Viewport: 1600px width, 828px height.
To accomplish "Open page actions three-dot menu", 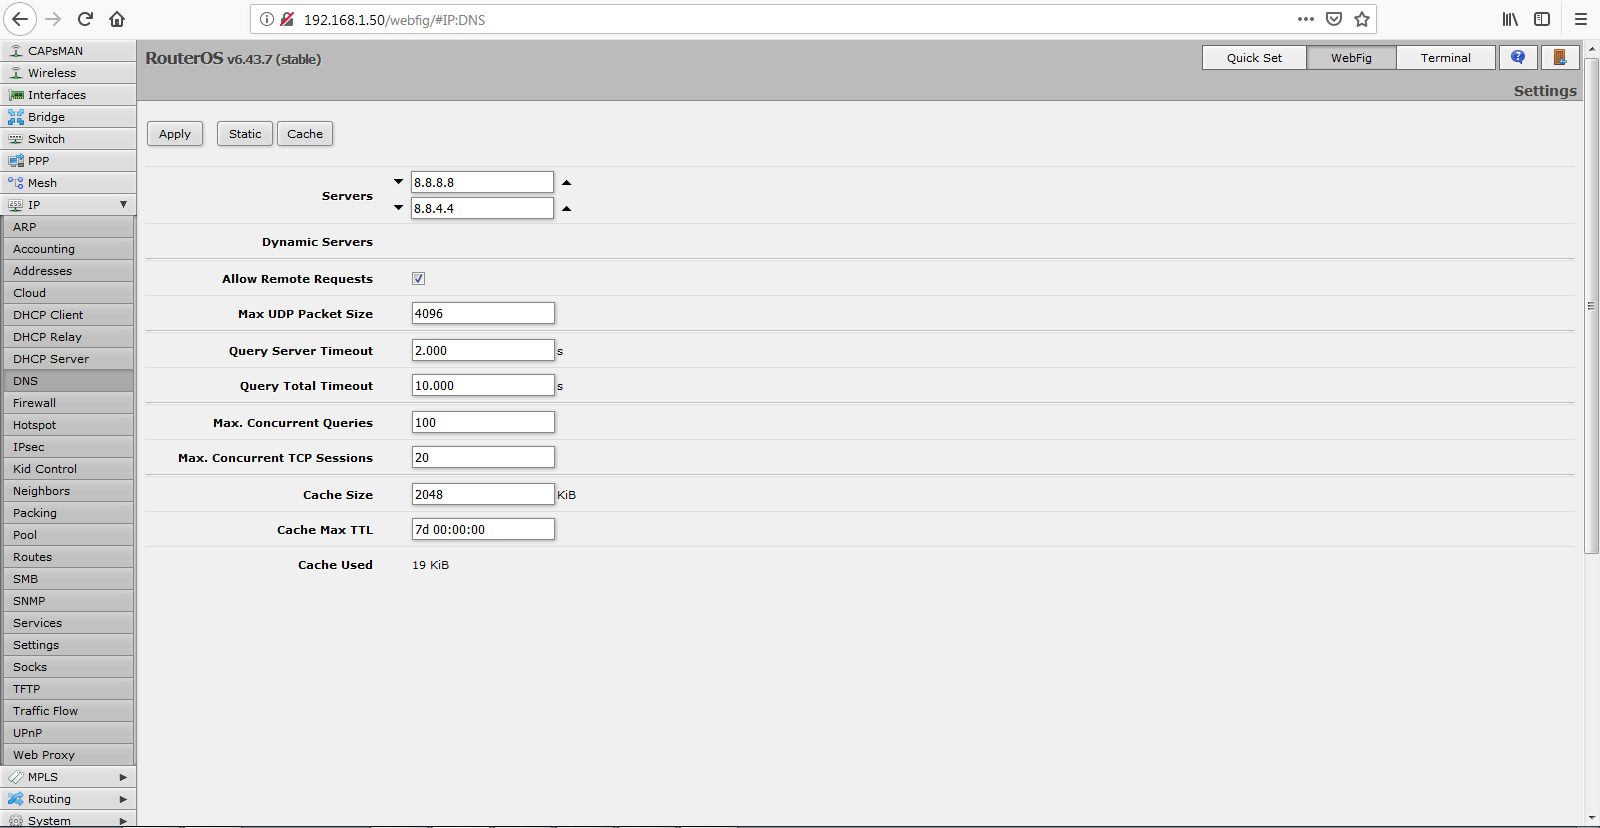I will pos(1306,19).
